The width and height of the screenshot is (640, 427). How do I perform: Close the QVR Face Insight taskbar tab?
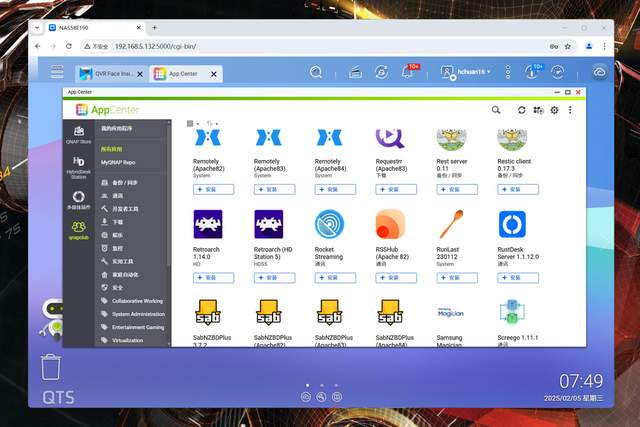tap(140, 74)
